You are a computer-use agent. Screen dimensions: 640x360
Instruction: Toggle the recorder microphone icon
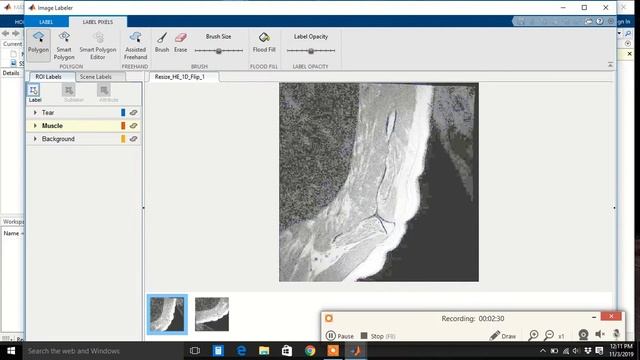tap(616, 334)
